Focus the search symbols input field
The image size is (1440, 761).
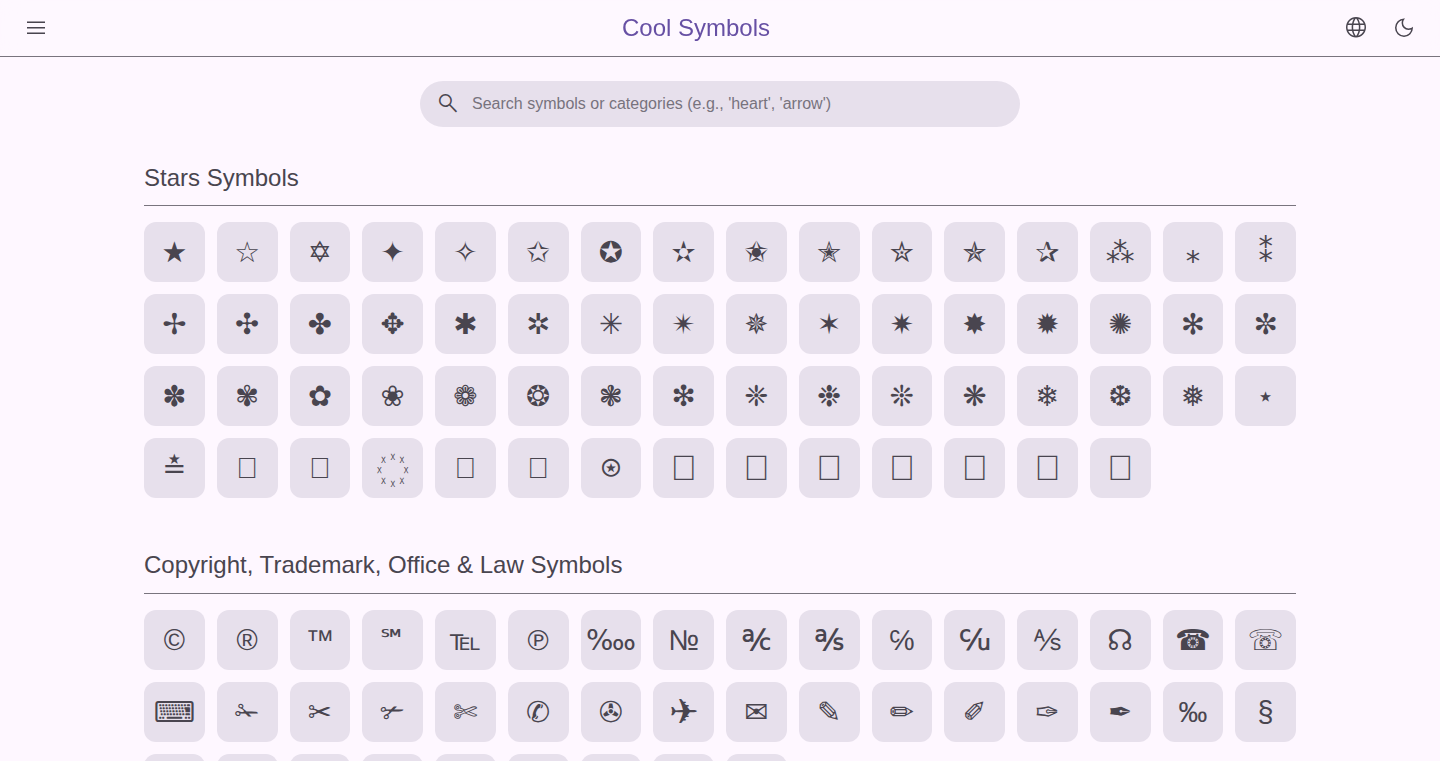(x=720, y=104)
